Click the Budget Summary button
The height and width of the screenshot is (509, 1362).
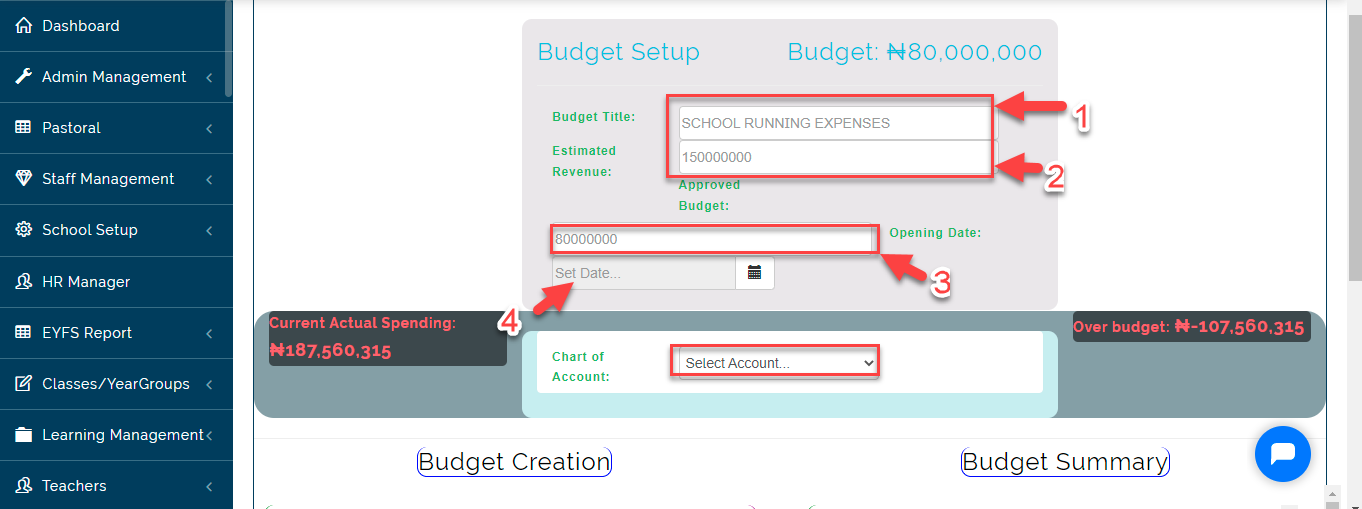pyautogui.click(x=1065, y=462)
